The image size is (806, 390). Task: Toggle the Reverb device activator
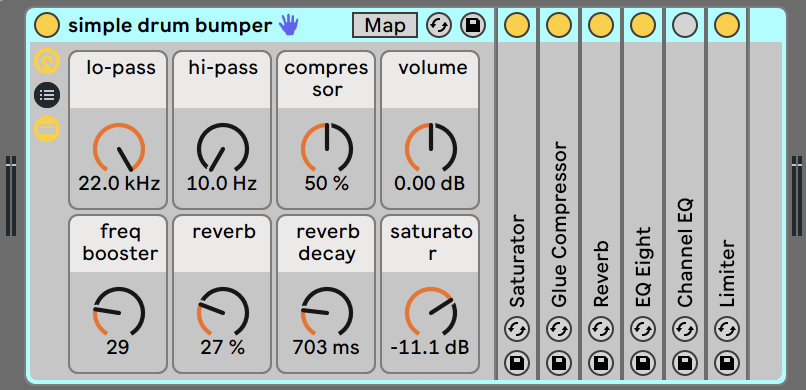click(x=601, y=25)
